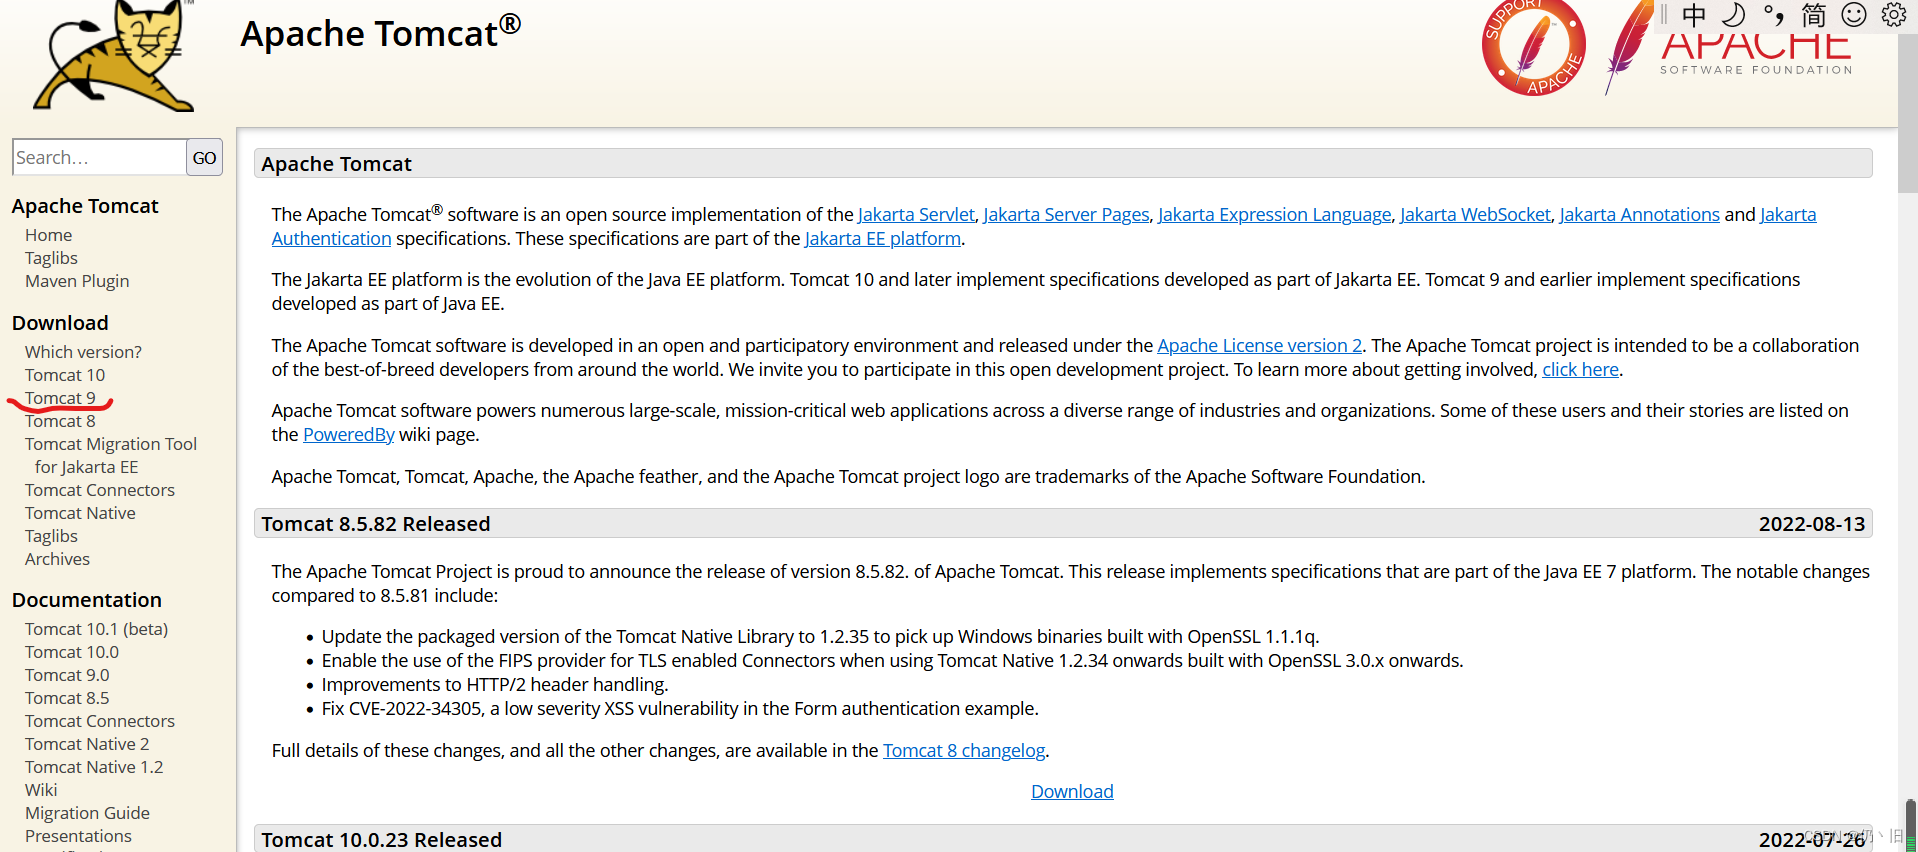The height and width of the screenshot is (852, 1918).
Task: Open the Which version? link
Action: tap(83, 352)
